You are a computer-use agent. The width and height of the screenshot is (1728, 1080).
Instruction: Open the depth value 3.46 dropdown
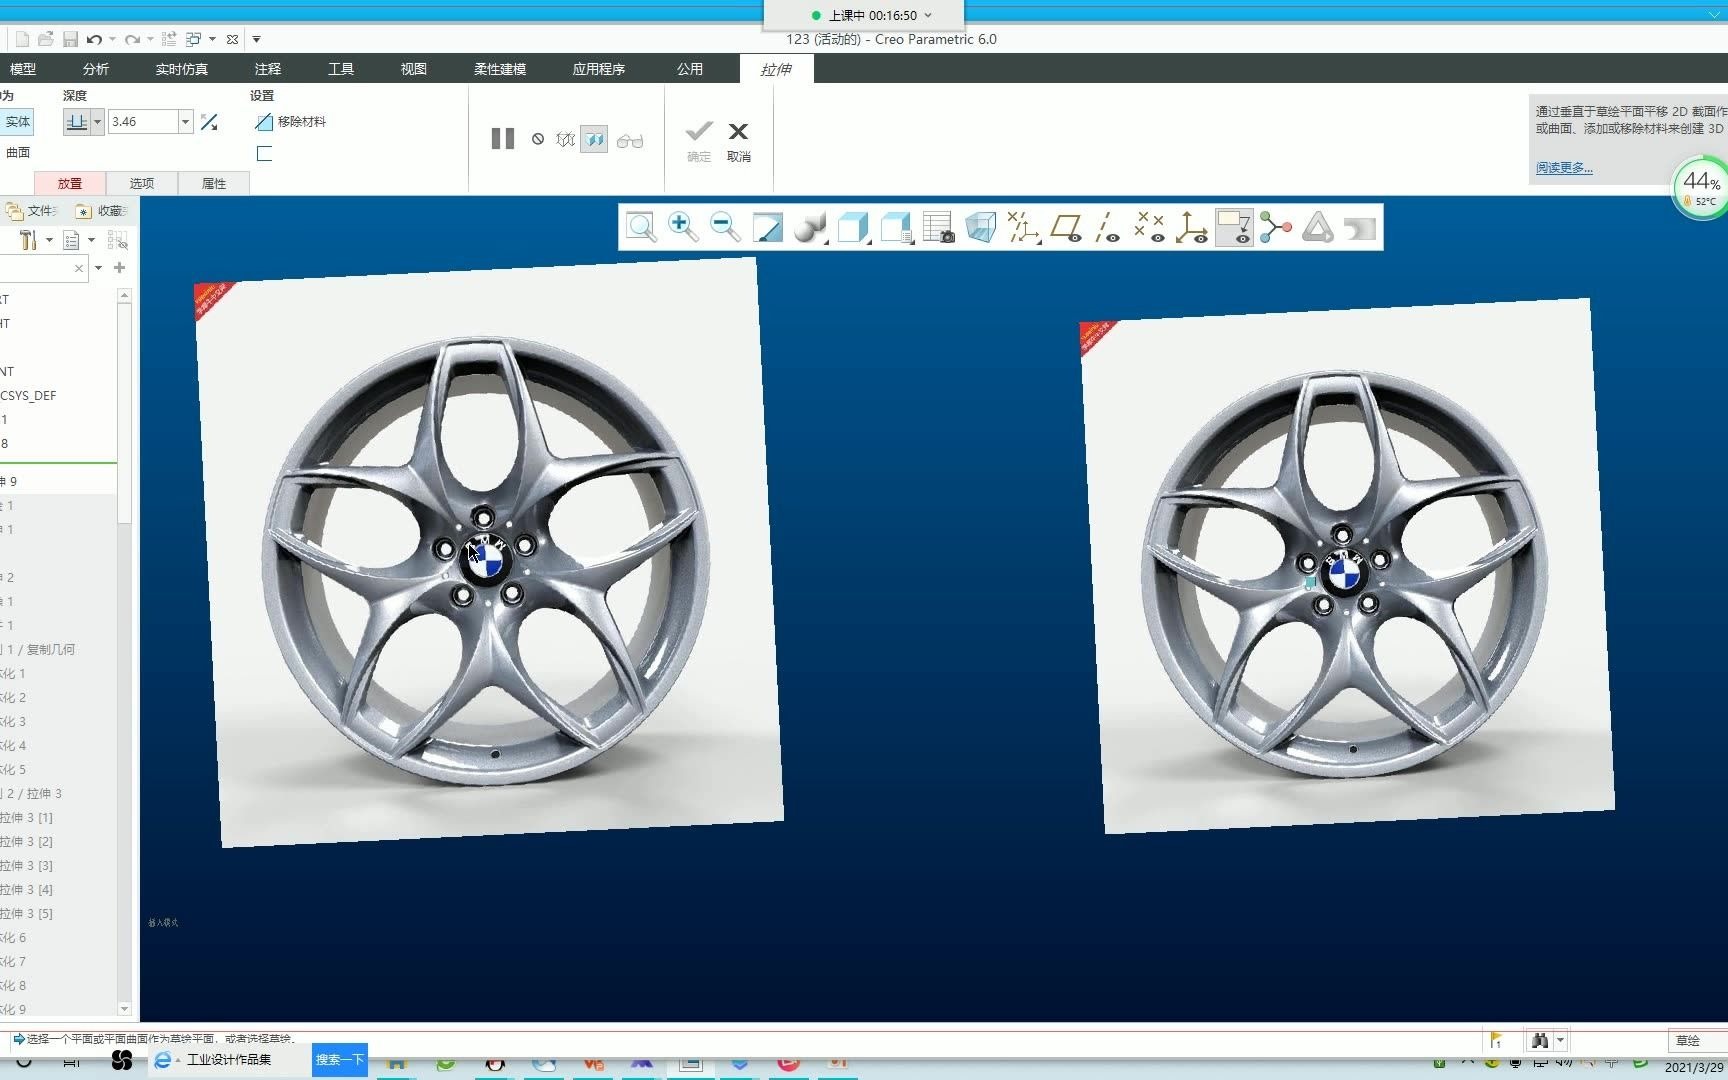tap(185, 122)
